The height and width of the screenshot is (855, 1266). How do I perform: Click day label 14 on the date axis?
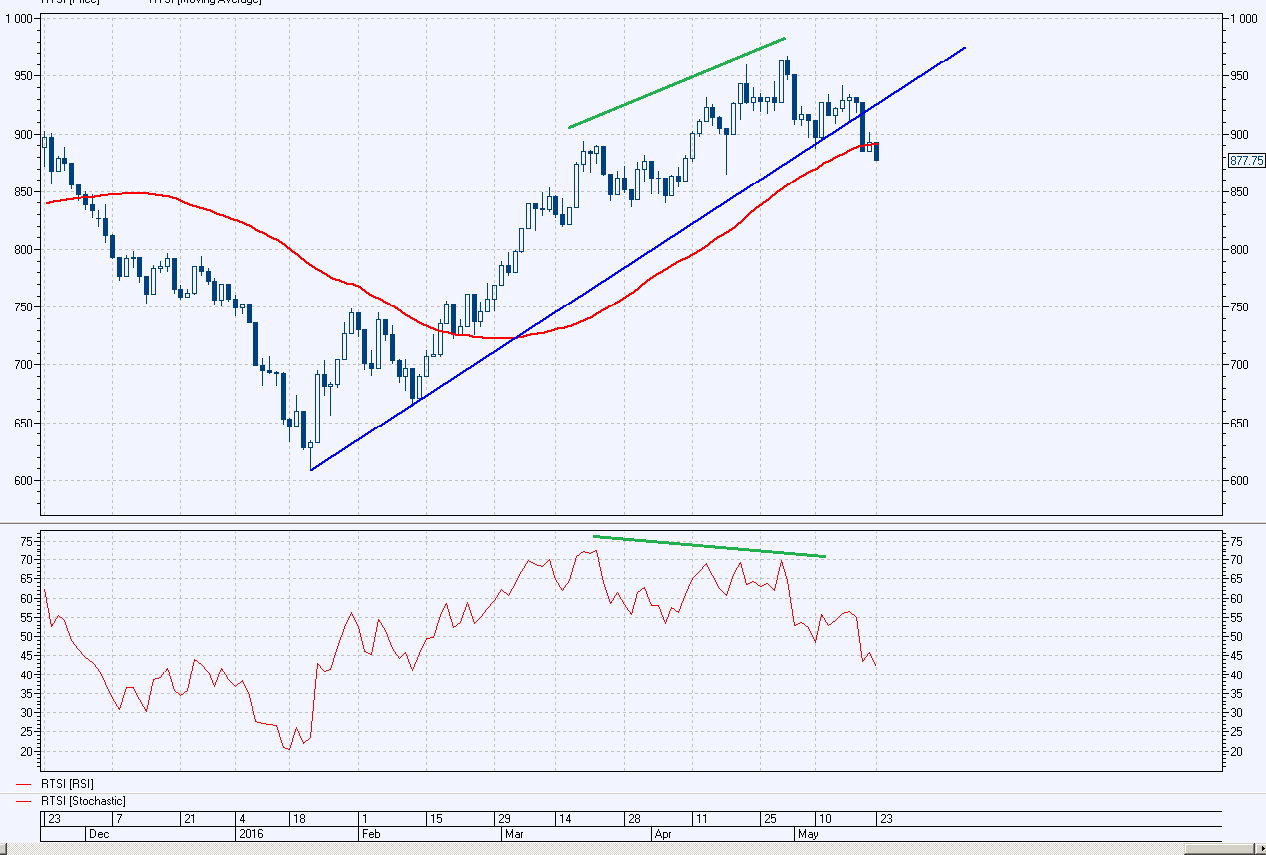click(x=565, y=819)
